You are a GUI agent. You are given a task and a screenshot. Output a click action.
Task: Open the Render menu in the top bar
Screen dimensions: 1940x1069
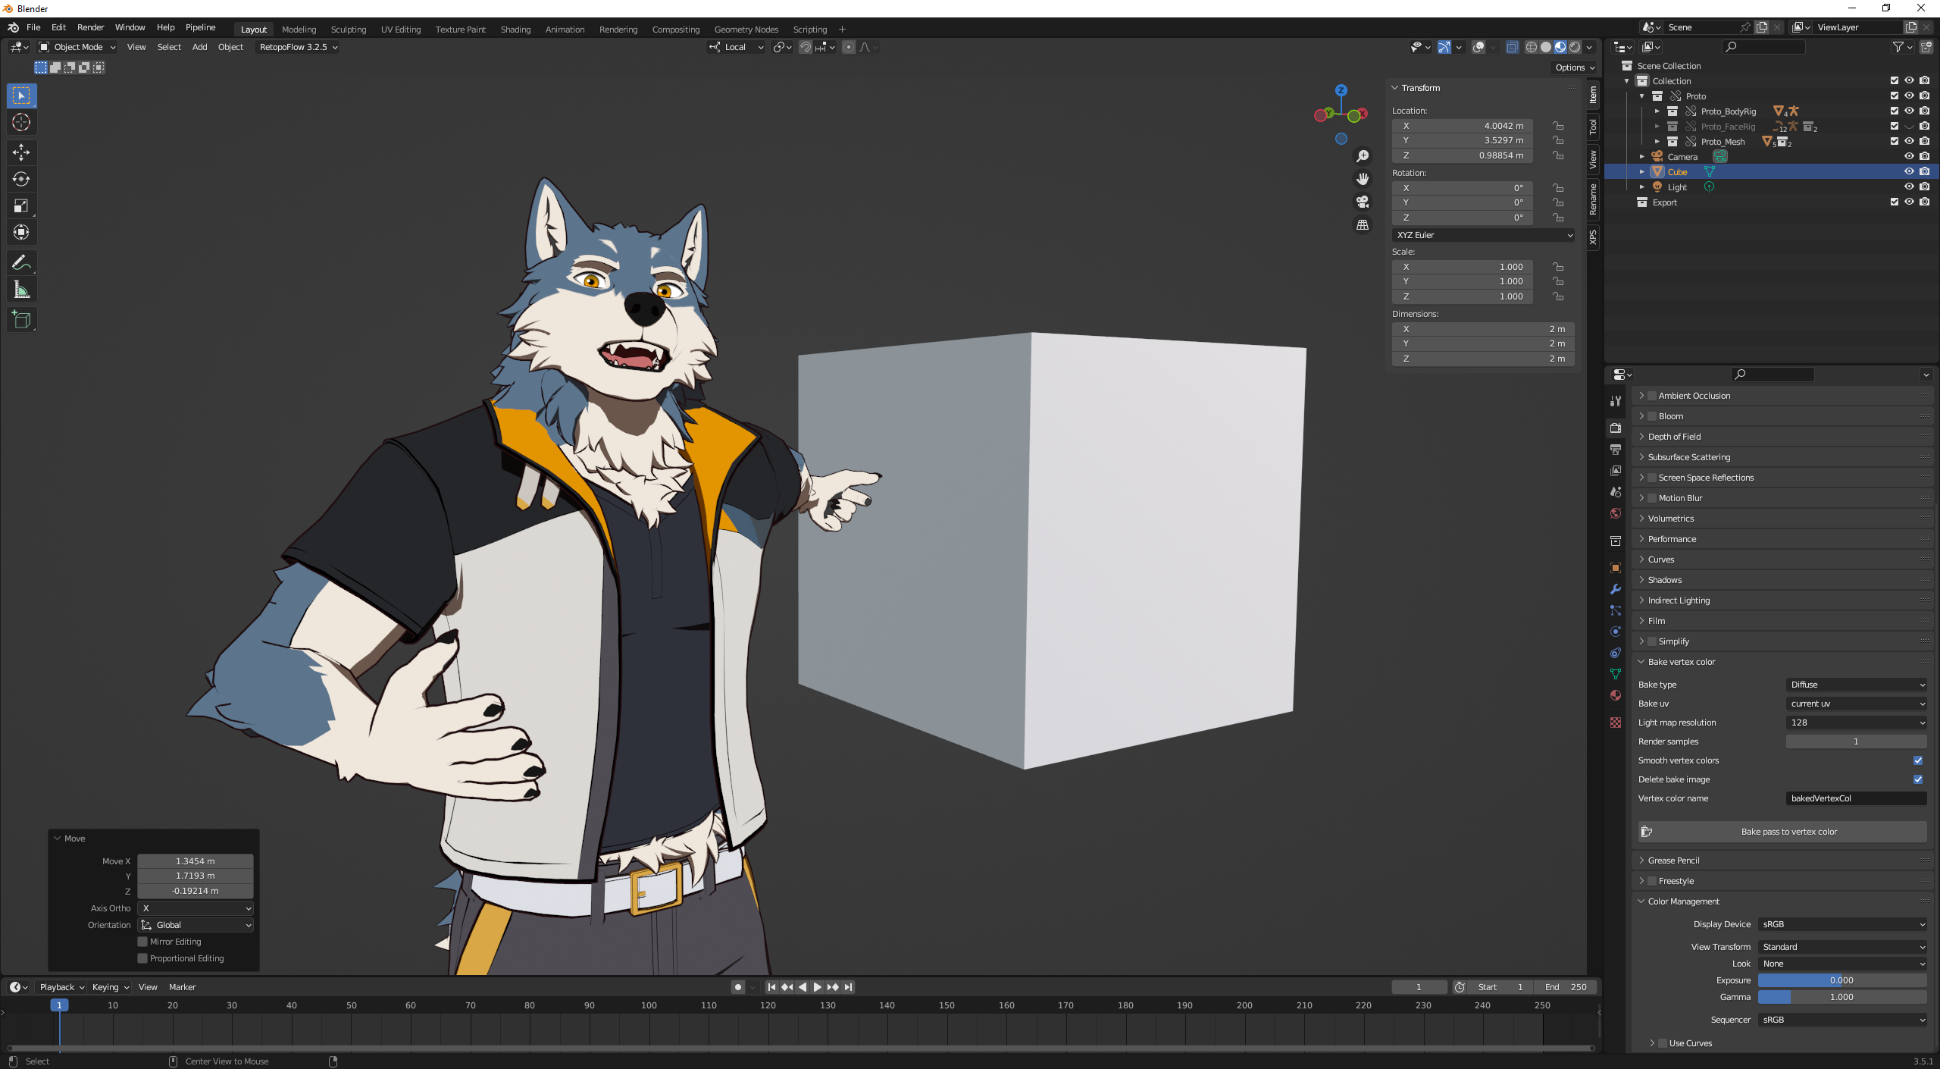click(90, 27)
